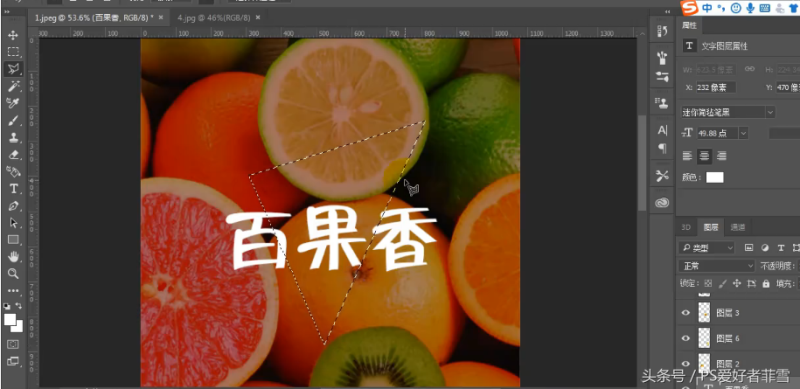Image resolution: width=800 pixels, height=389 pixels.
Task: Close the 4.jpg document tab
Action: click(x=258, y=17)
